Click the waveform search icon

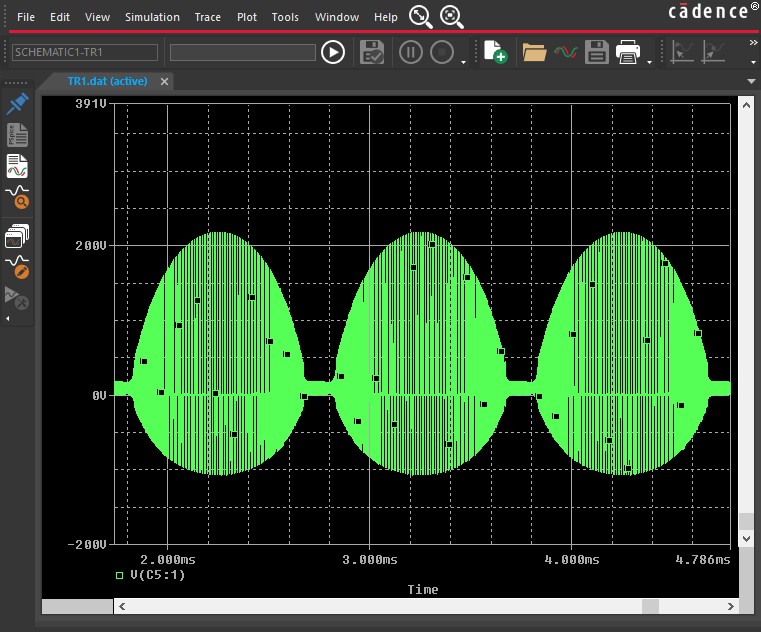[x=17, y=197]
